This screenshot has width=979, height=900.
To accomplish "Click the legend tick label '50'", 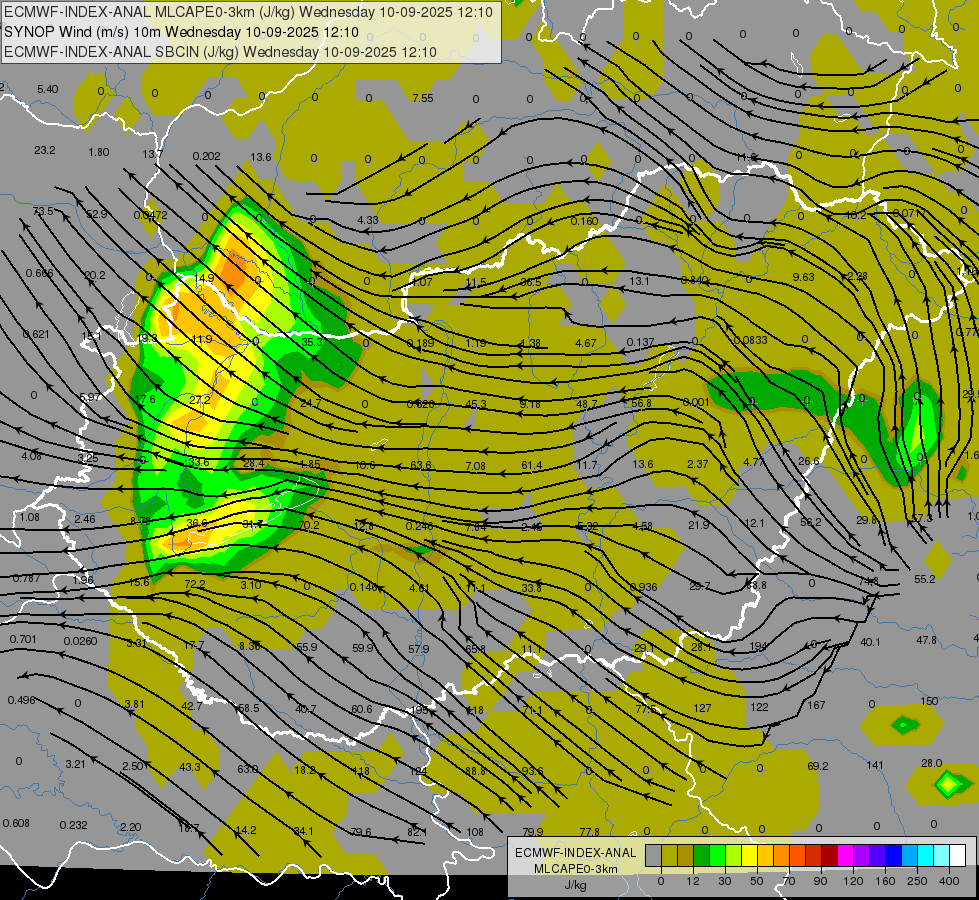I will (x=757, y=881).
